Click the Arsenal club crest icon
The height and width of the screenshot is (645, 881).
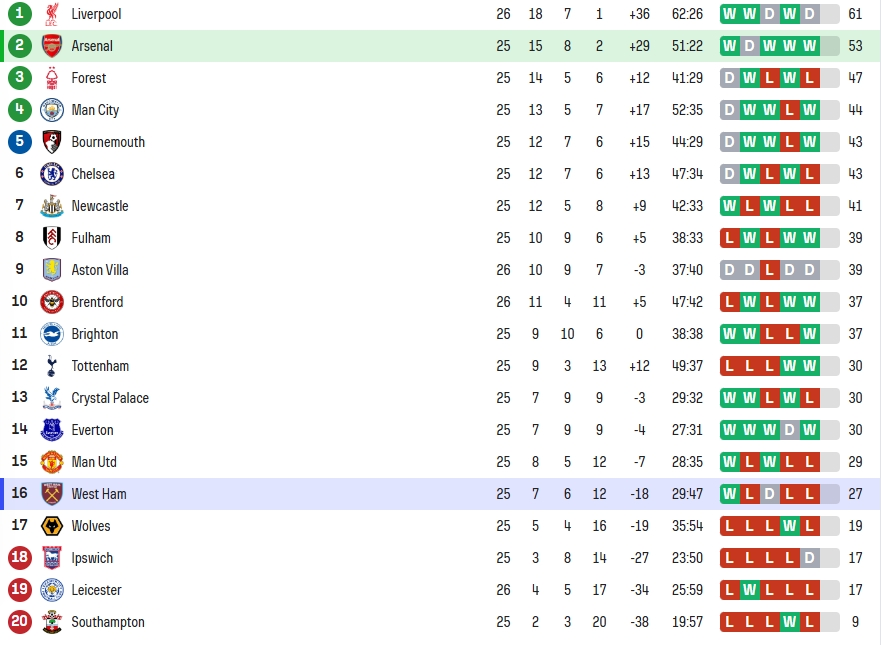pyautogui.click(x=52, y=46)
